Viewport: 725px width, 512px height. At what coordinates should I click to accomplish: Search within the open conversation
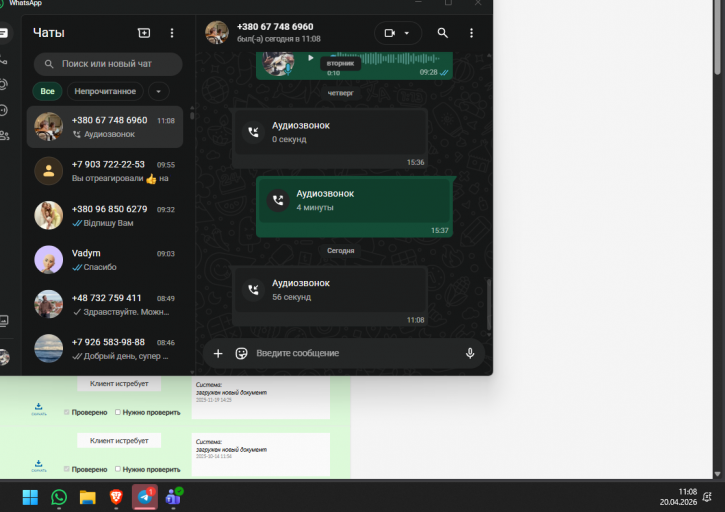442,33
